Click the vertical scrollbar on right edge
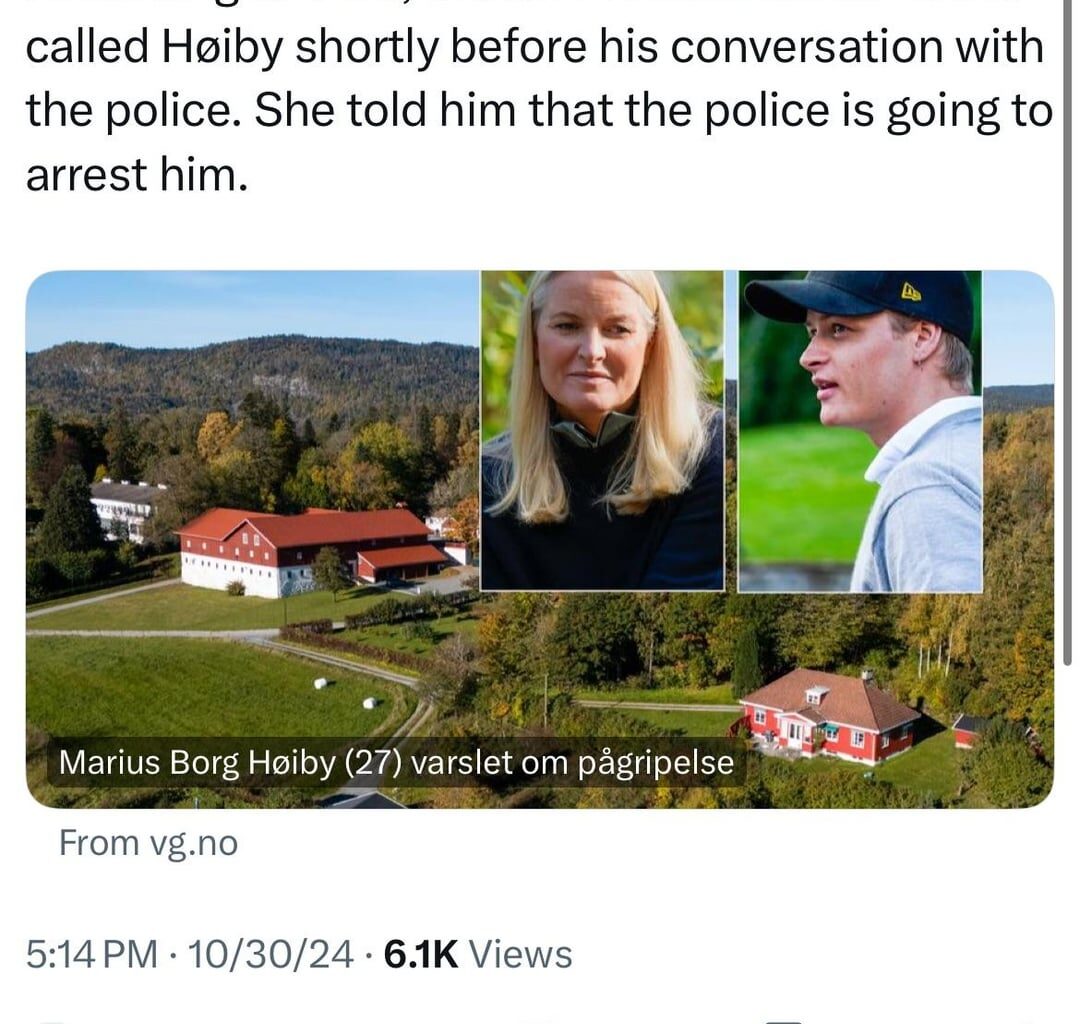The width and height of the screenshot is (1080, 1024). pos(1068,331)
